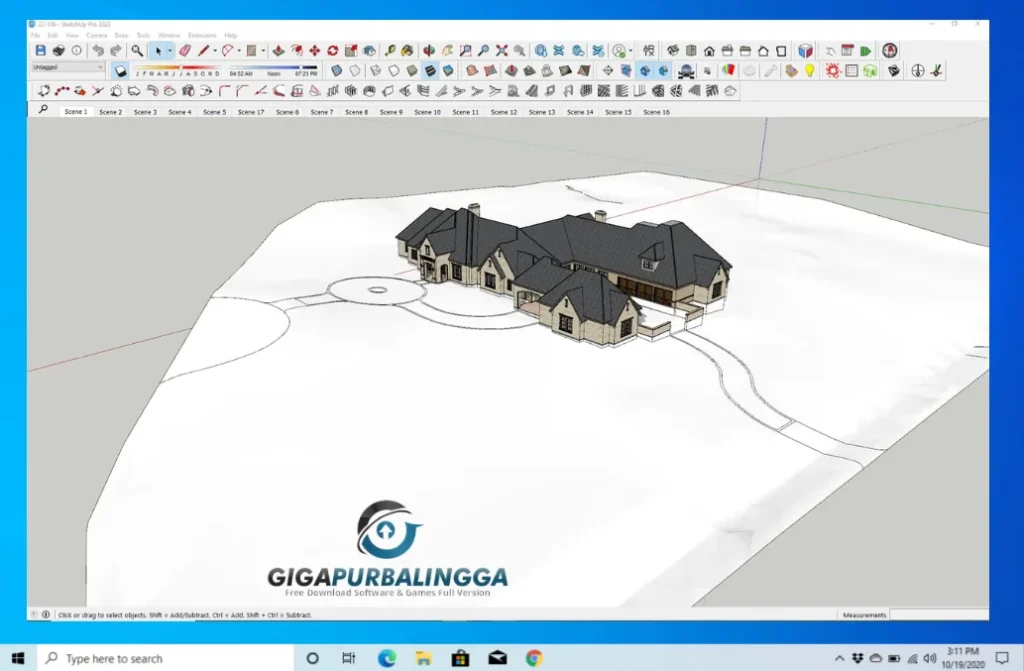The height and width of the screenshot is (671, 1024).
Task: Select the Eraser tool
Action: click(185, 50)
